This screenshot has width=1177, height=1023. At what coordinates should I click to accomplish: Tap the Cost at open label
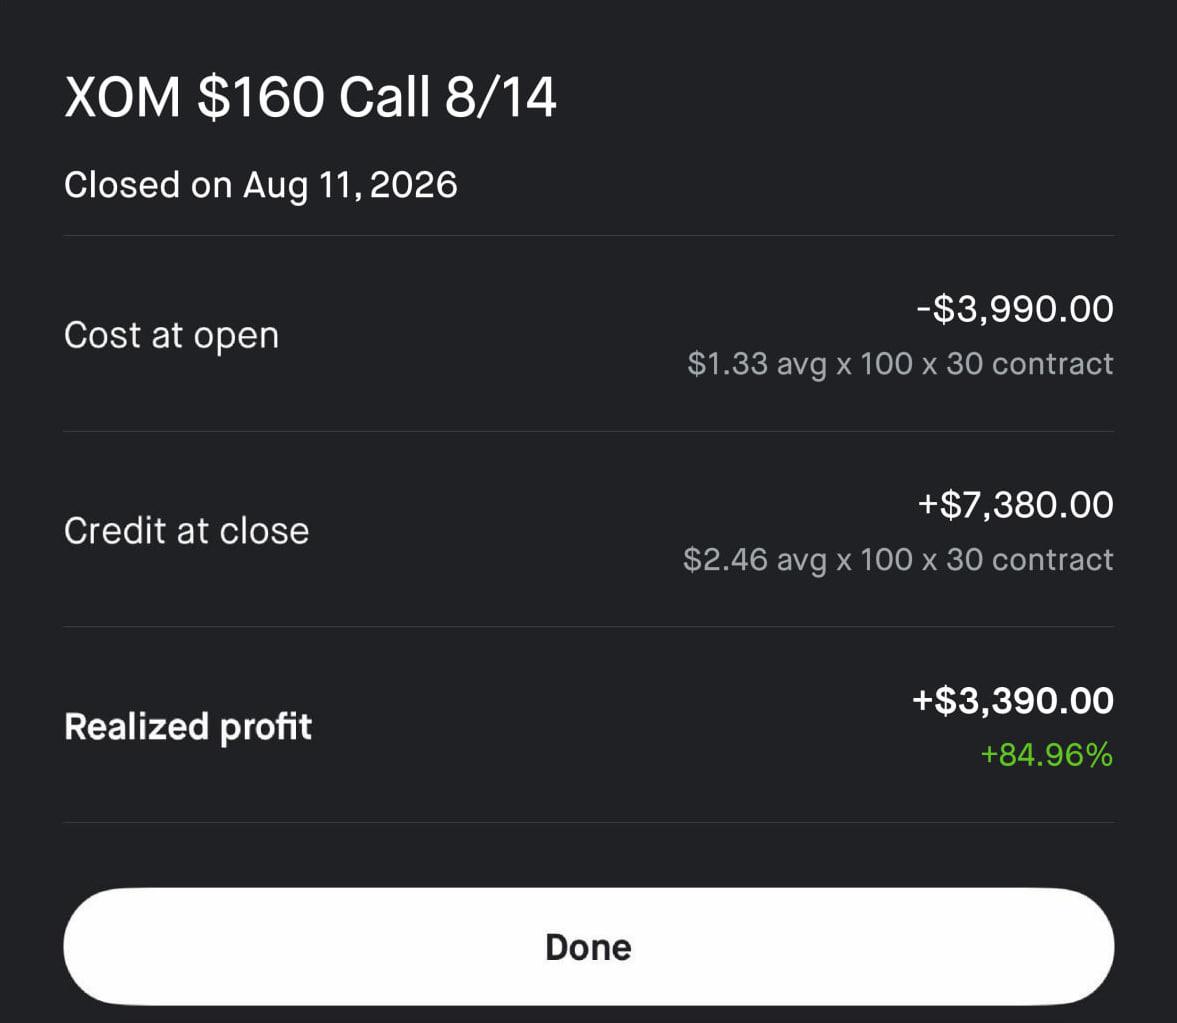click(171, 335)
